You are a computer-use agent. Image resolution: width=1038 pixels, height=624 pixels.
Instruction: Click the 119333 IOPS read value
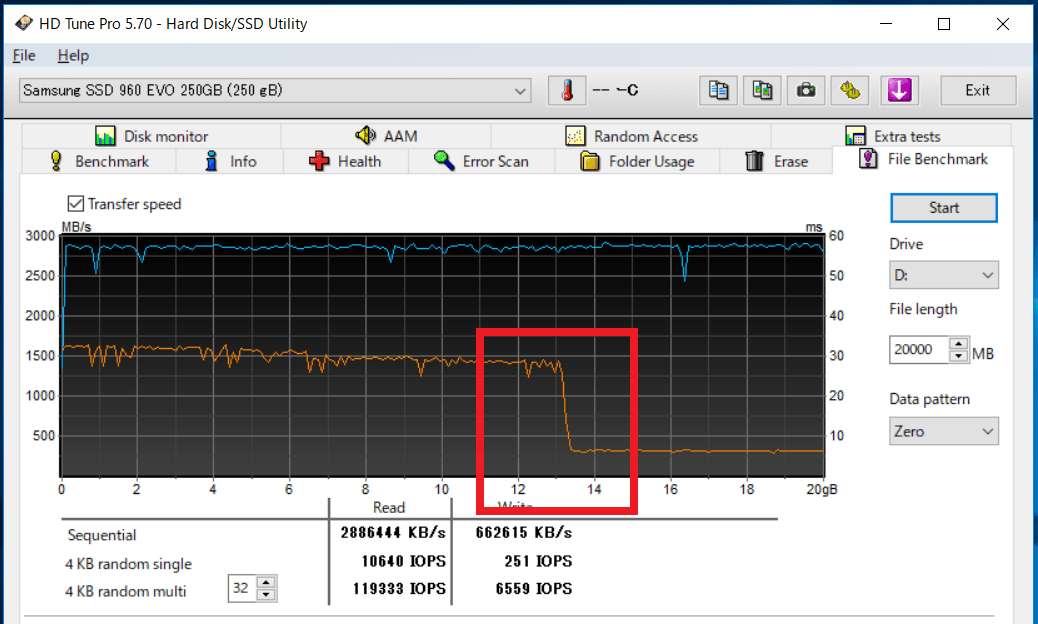[399, 589]
